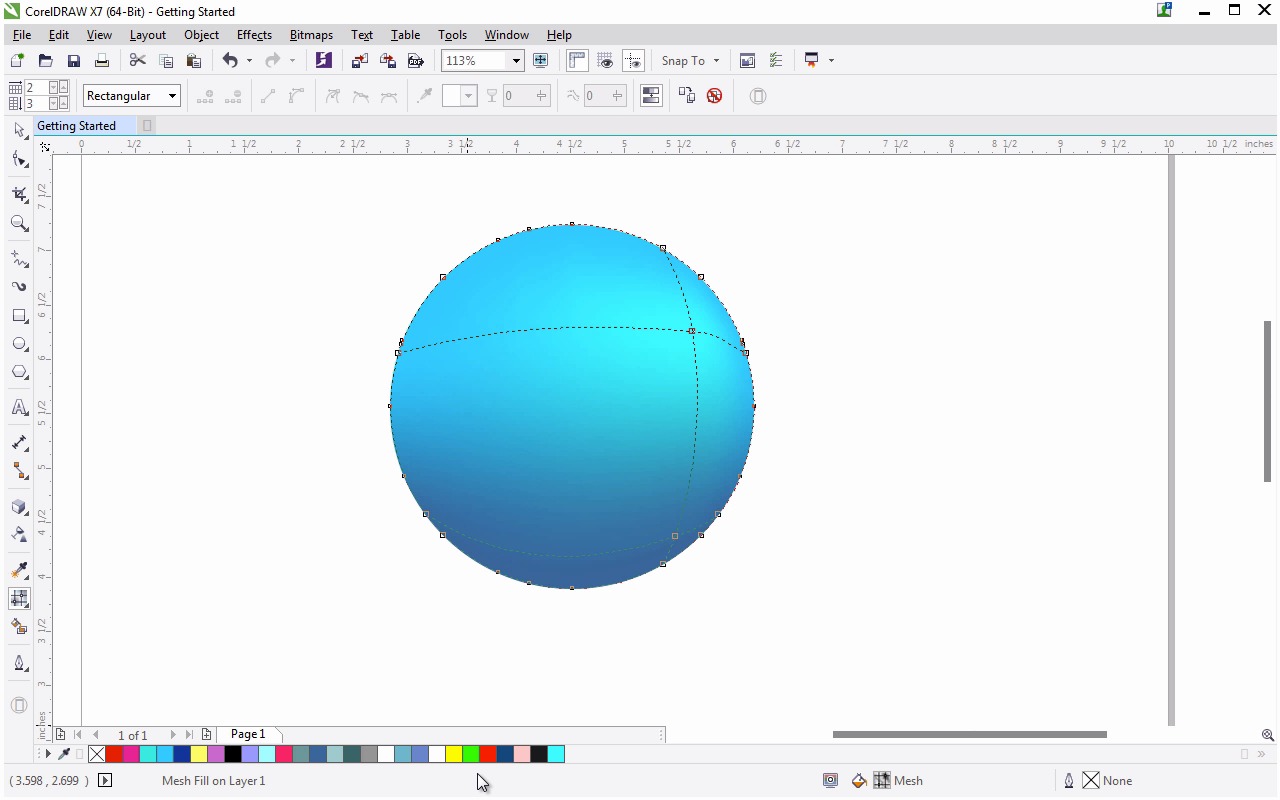This screenshot has height=800, width=1280.
Task: Select the Smart Fill tool
Action: pyautogui.click(x=19, y=627)
